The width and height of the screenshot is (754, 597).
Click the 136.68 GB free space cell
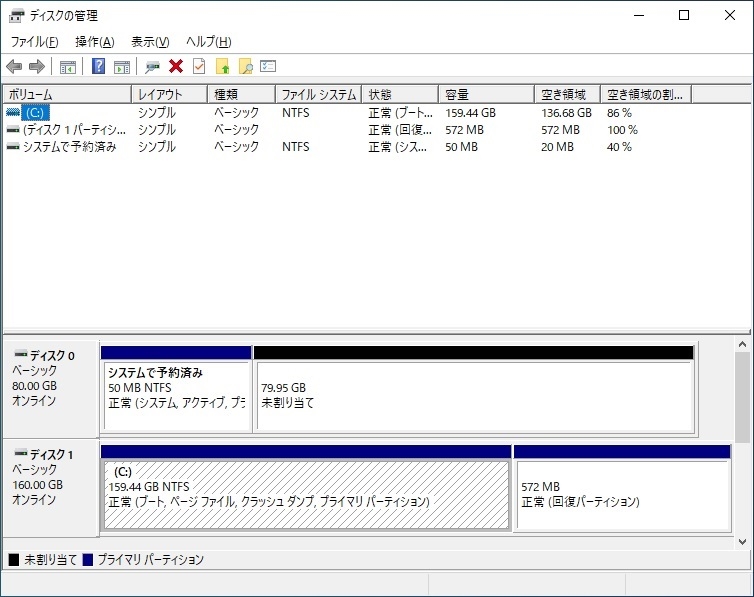(566, 112)
